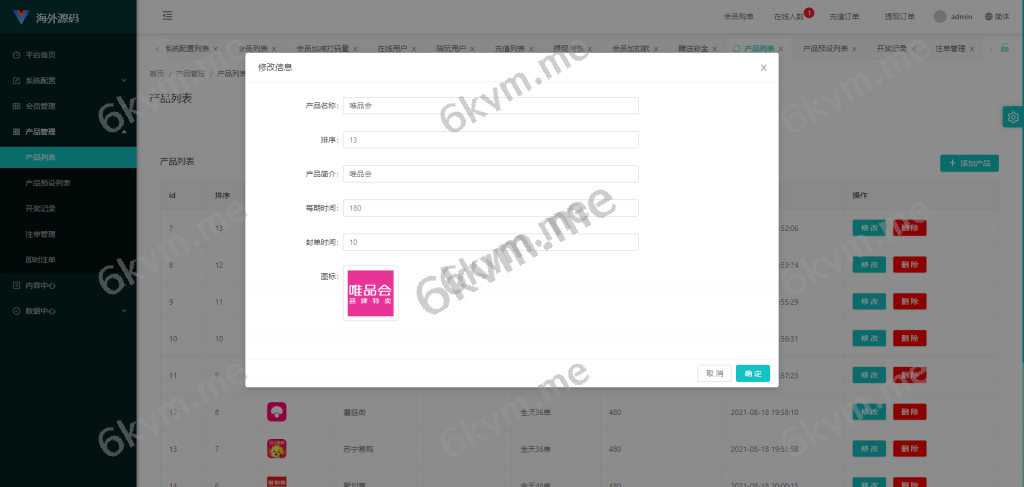The height and width of the screenshot is (487, 1024).
Task: Open the gear settings drawer icon
Action: tap(1013, 118)
